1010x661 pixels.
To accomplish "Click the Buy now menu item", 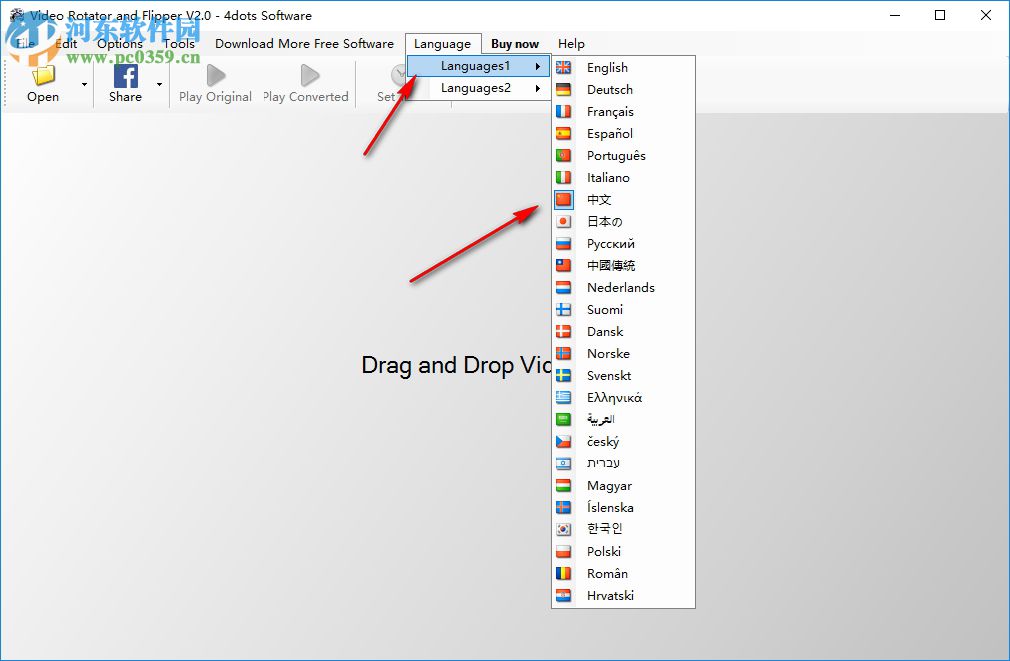I will tap(515, 44).
